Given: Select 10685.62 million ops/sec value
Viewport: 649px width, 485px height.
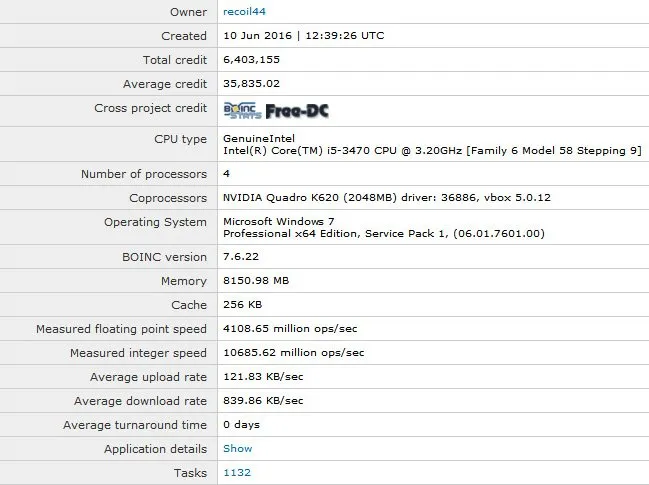Looking at the screenshot, I should coord(294,353).
